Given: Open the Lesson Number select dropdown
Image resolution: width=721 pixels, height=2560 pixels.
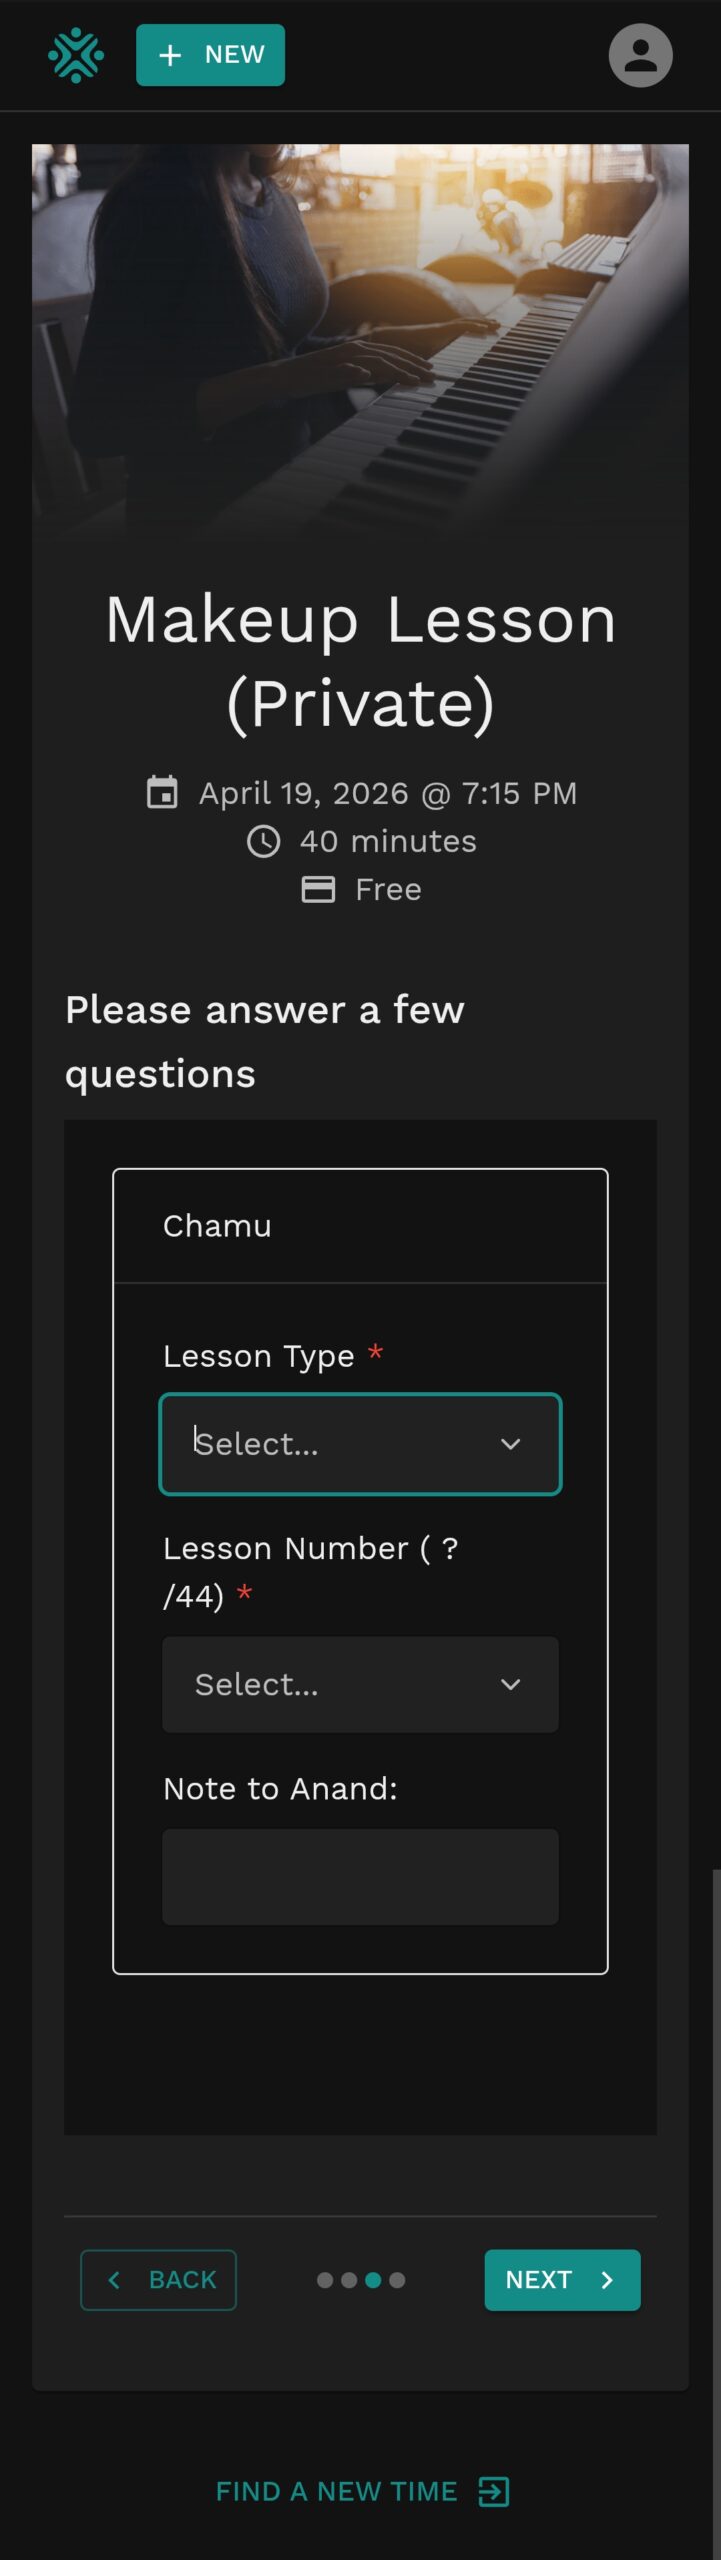Looking at the screenshot, I should click(360, 1684).
